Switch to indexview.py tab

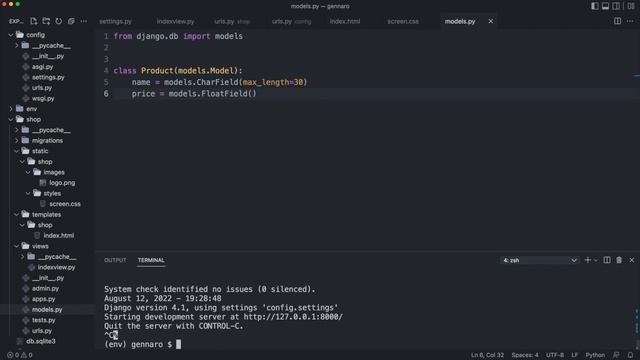(176, 21)
